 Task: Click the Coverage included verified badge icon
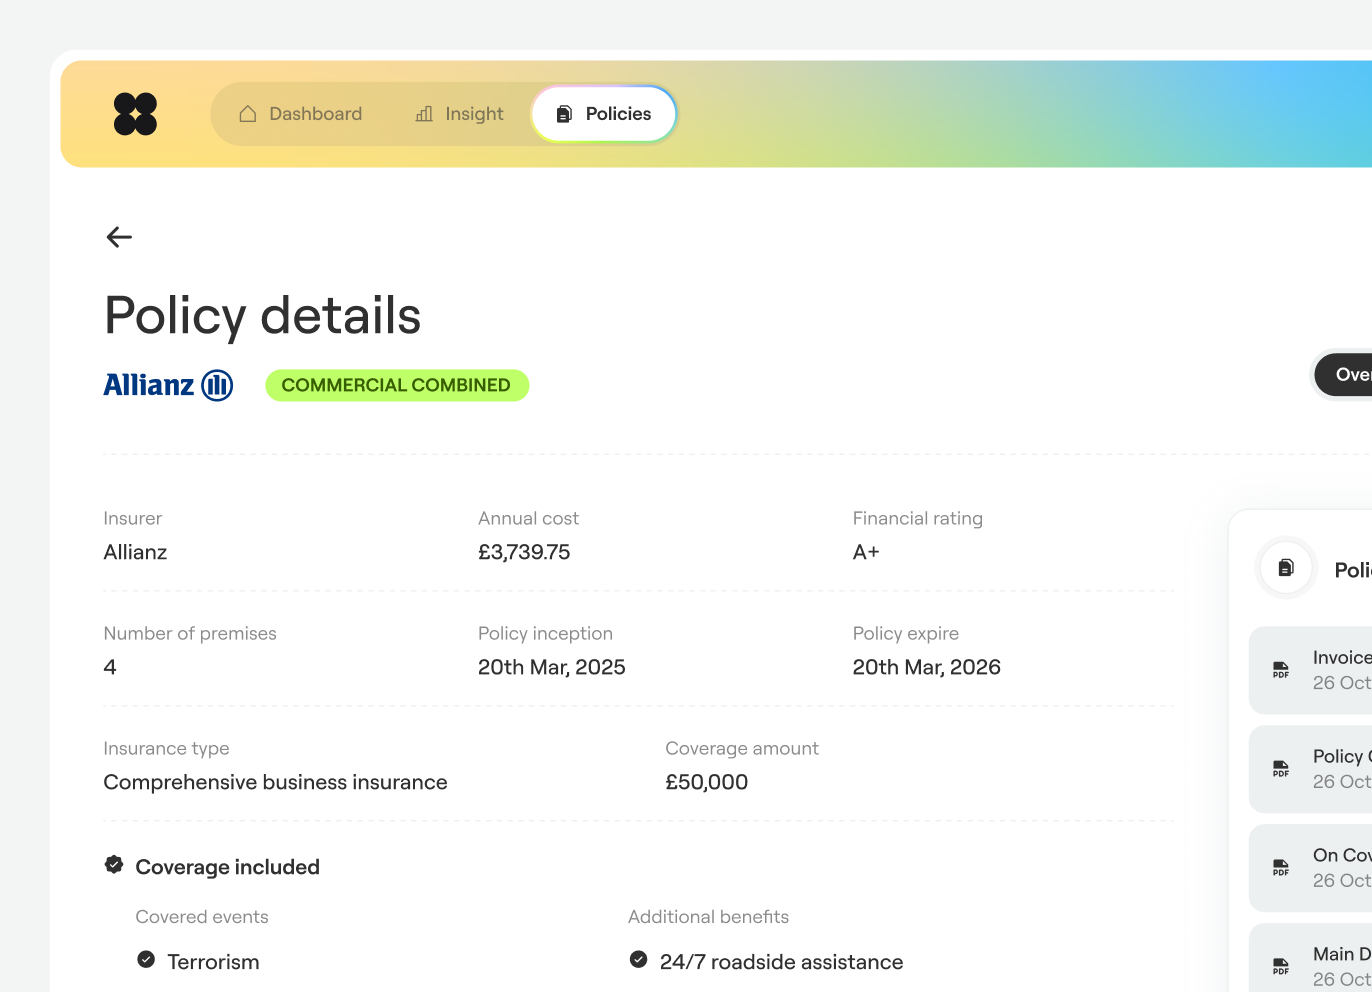tap(114, 865)
